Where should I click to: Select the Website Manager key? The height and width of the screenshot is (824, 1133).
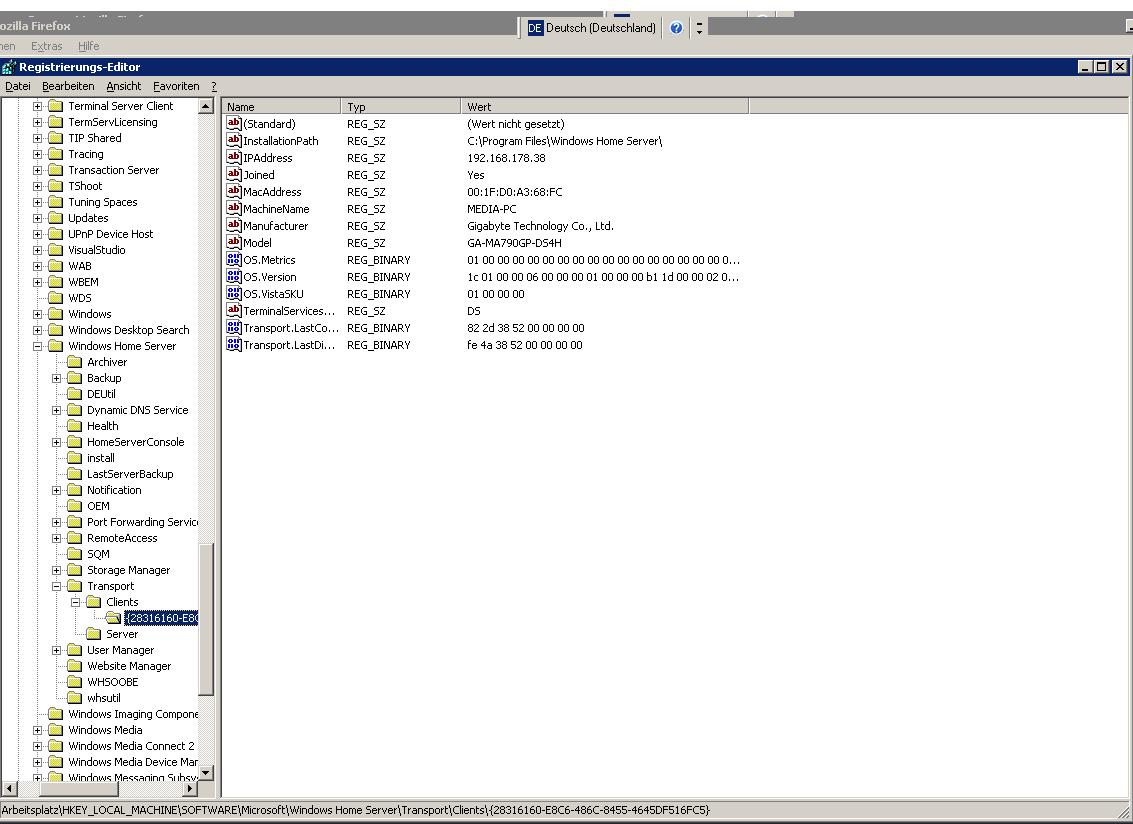(x=129, y=666)
